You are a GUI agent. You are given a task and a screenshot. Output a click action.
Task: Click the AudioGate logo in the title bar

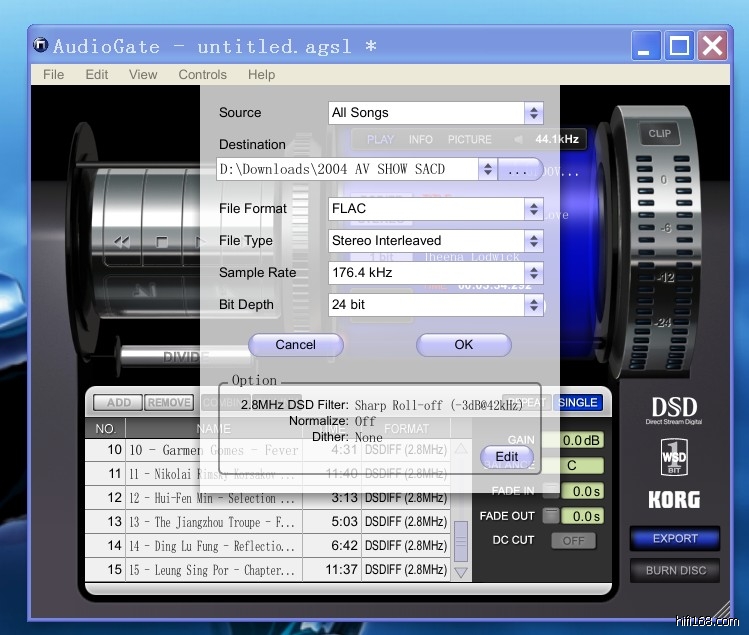[41, 46]
